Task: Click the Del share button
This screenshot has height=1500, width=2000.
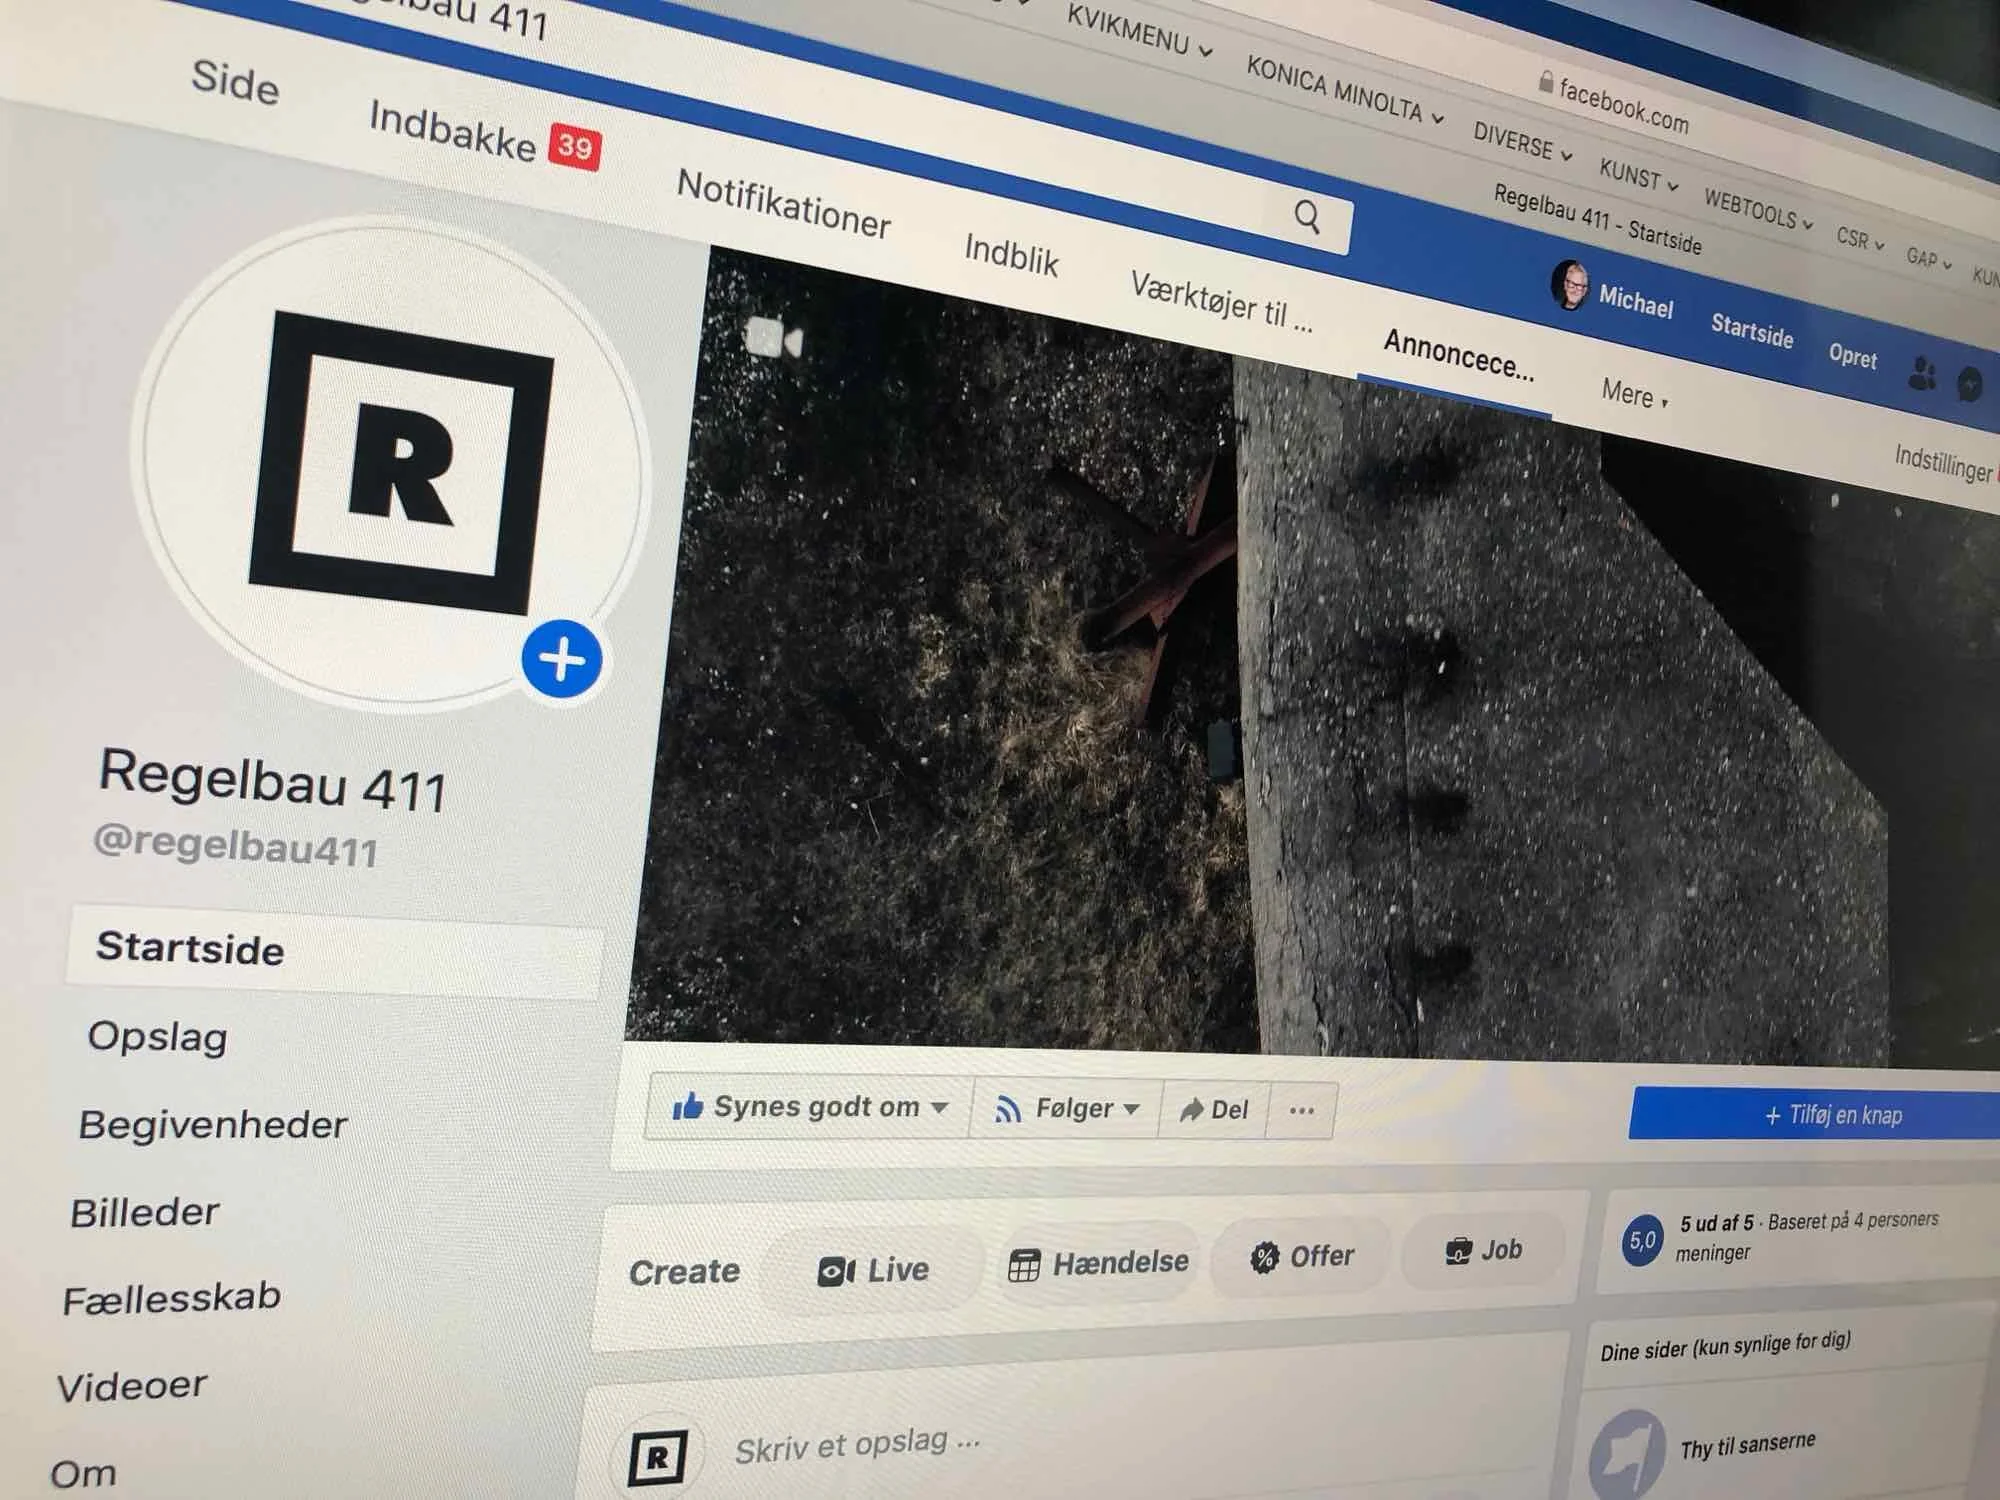Action: (x=1214, y=1109)
